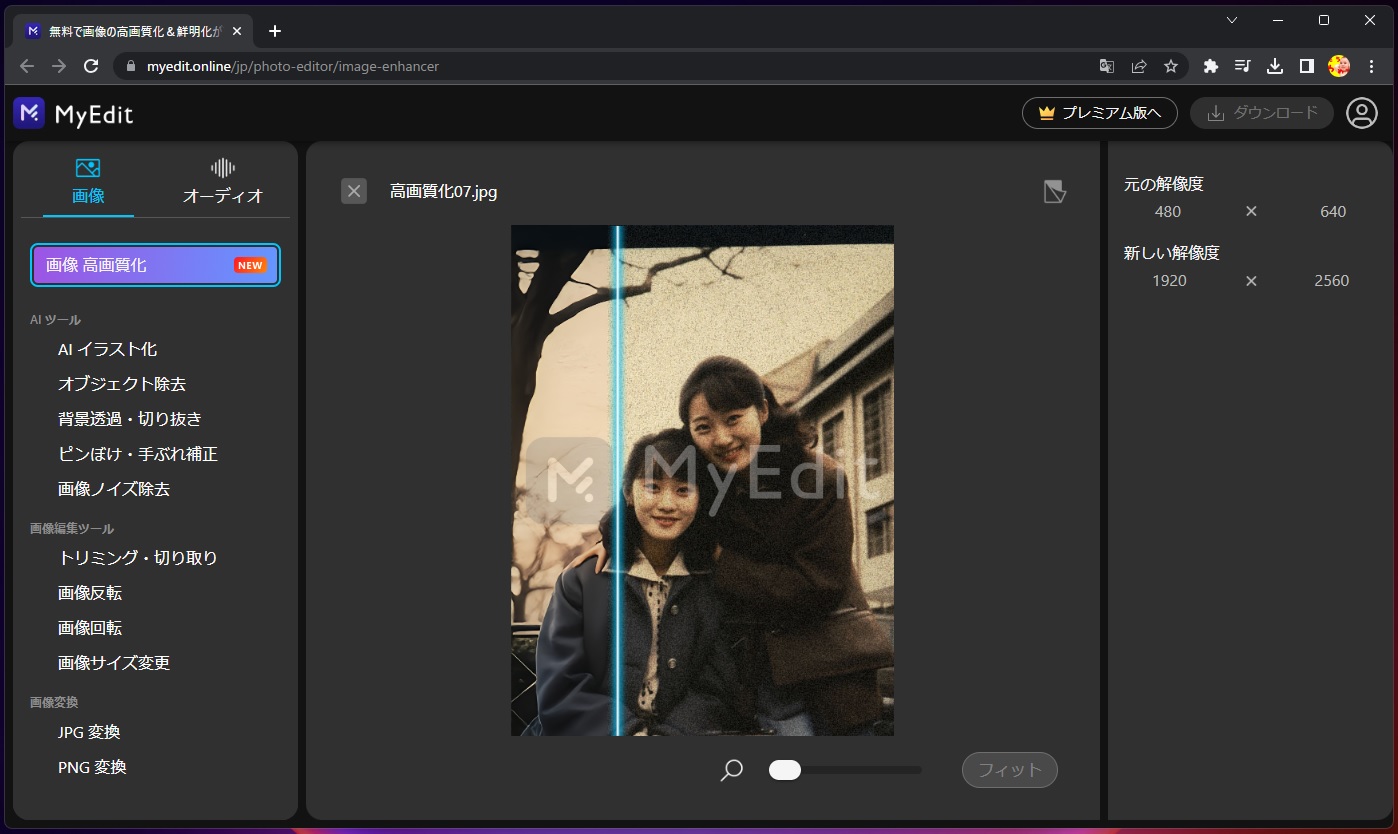Open the プレミアム版へ upgrade button
The width and height of the screenshot is (1398, 834).
[x=1099, y=113]
